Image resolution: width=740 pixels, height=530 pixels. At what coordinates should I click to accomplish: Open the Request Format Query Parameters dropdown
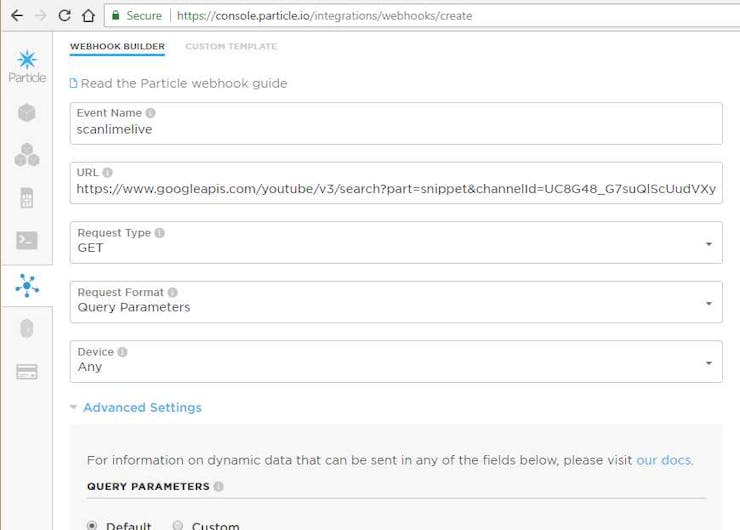point(396,302)
